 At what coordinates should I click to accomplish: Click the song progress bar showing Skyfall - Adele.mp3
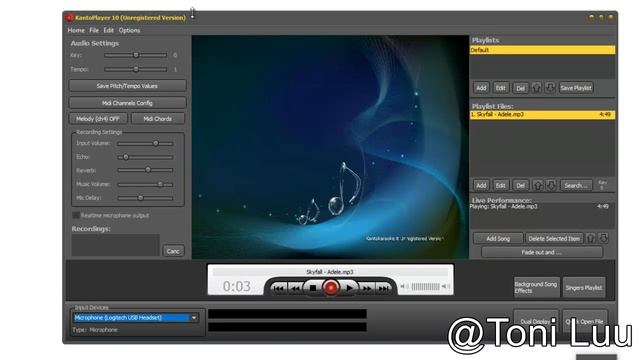click(x=330, y=272)
